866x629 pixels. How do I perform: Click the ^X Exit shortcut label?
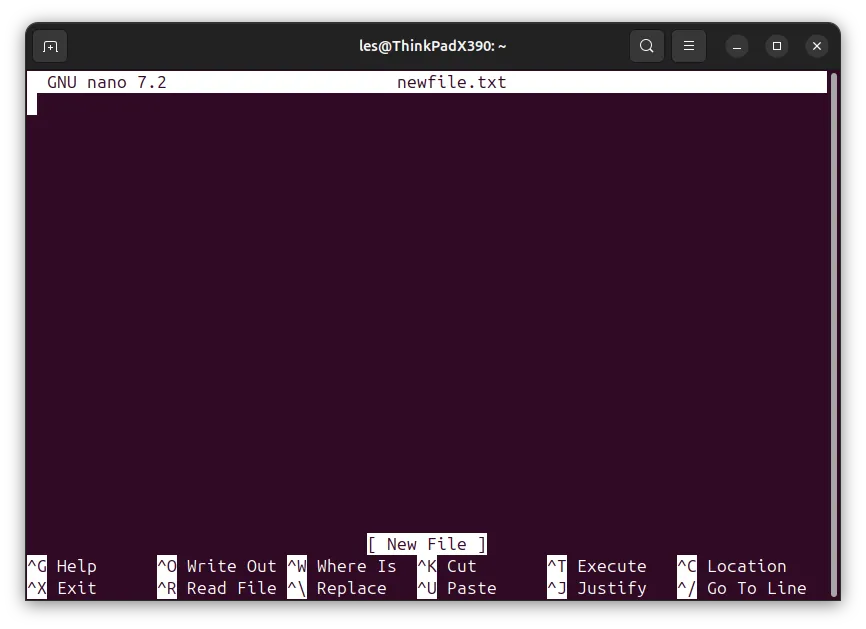coord(62,588)
